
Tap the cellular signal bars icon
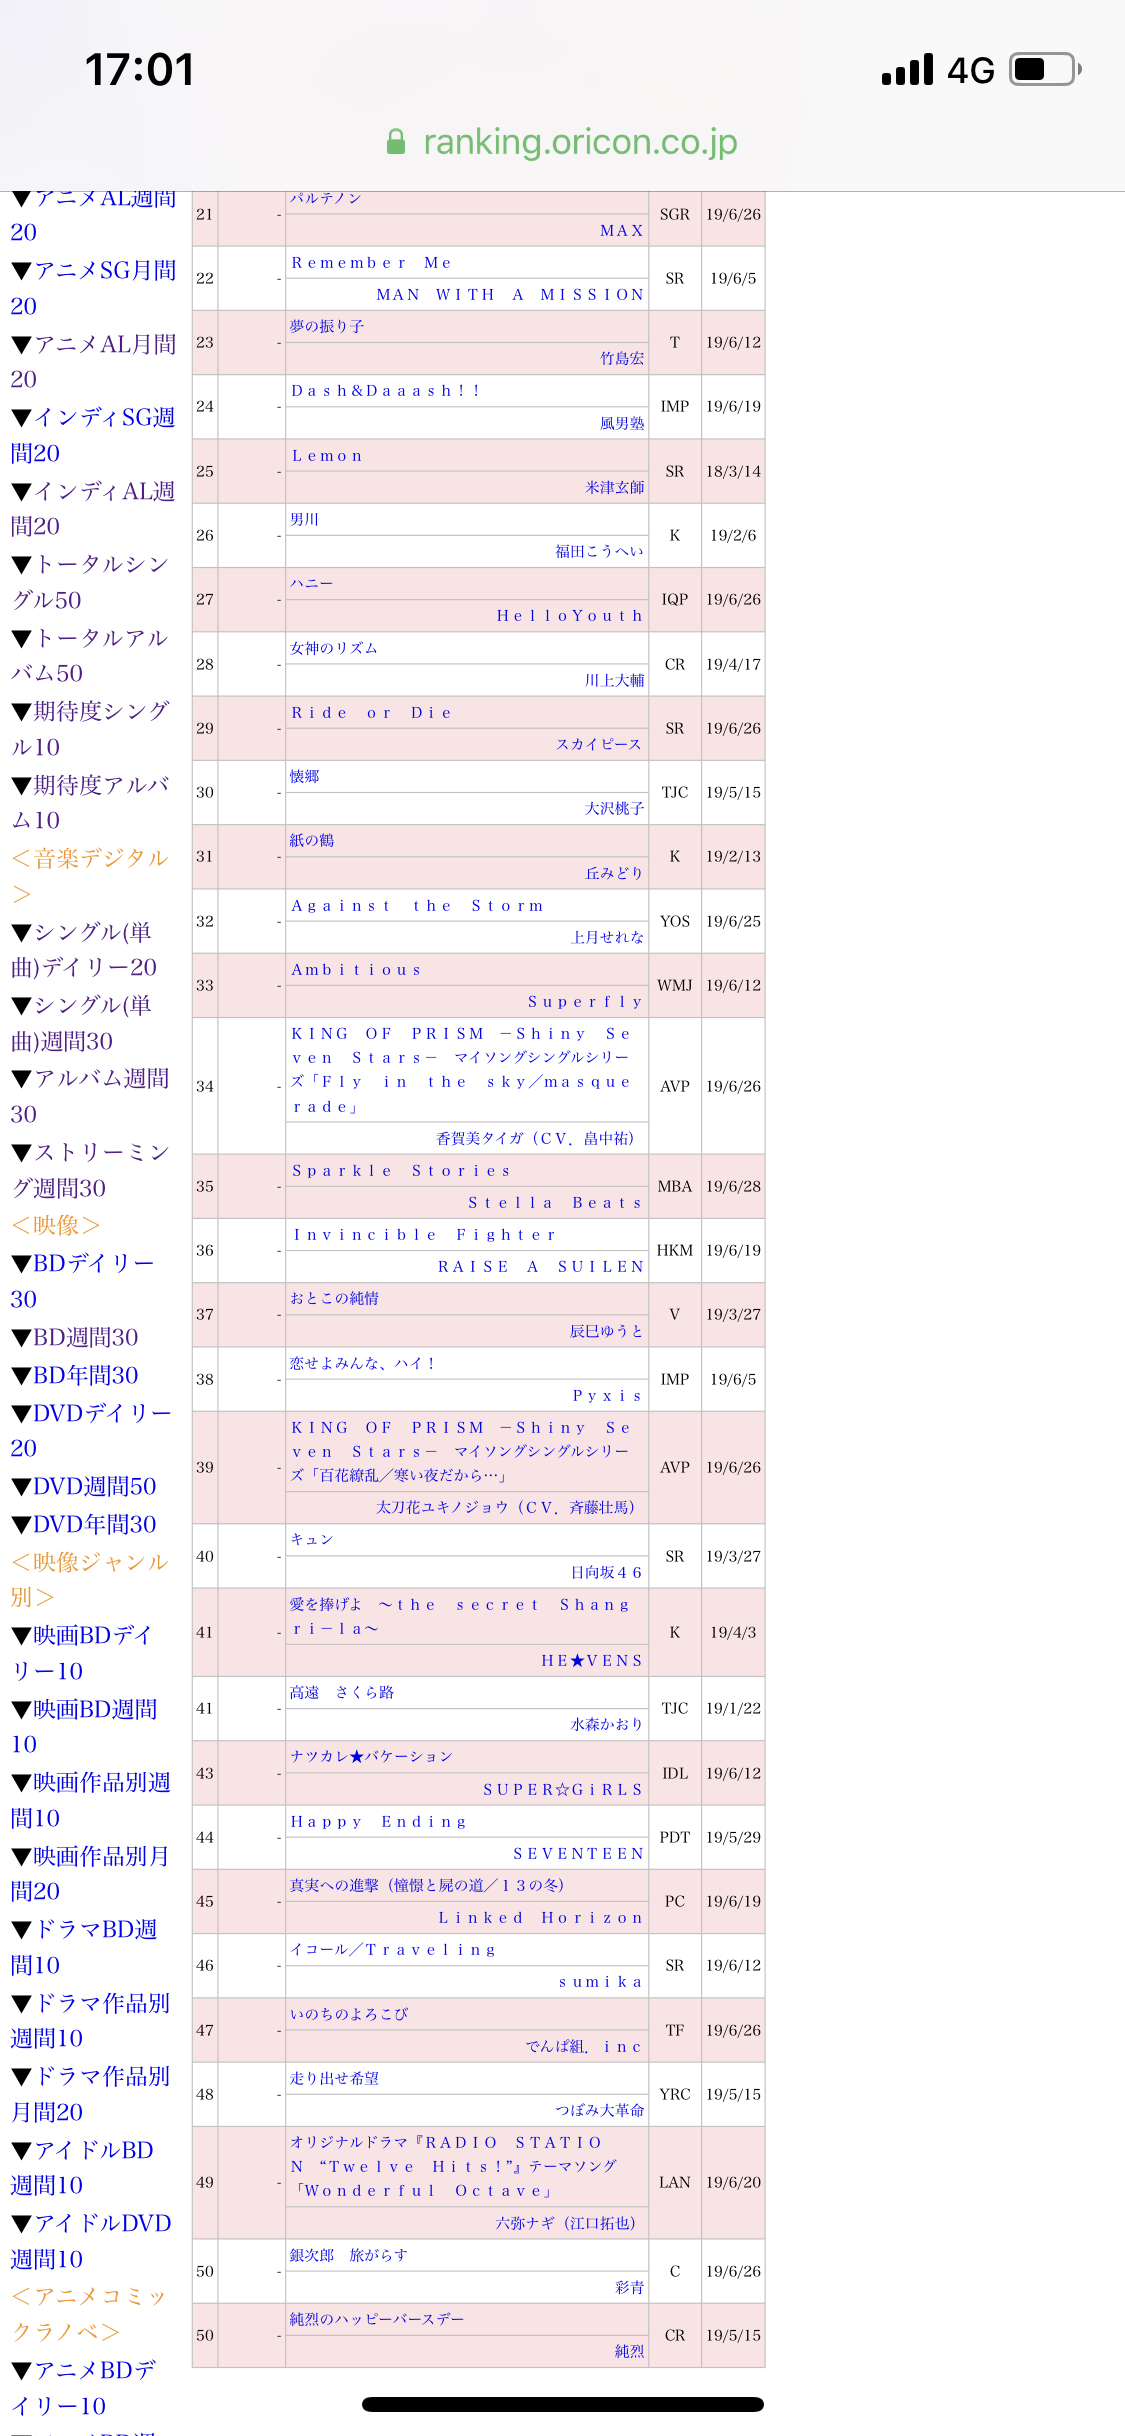pos(908,69)
